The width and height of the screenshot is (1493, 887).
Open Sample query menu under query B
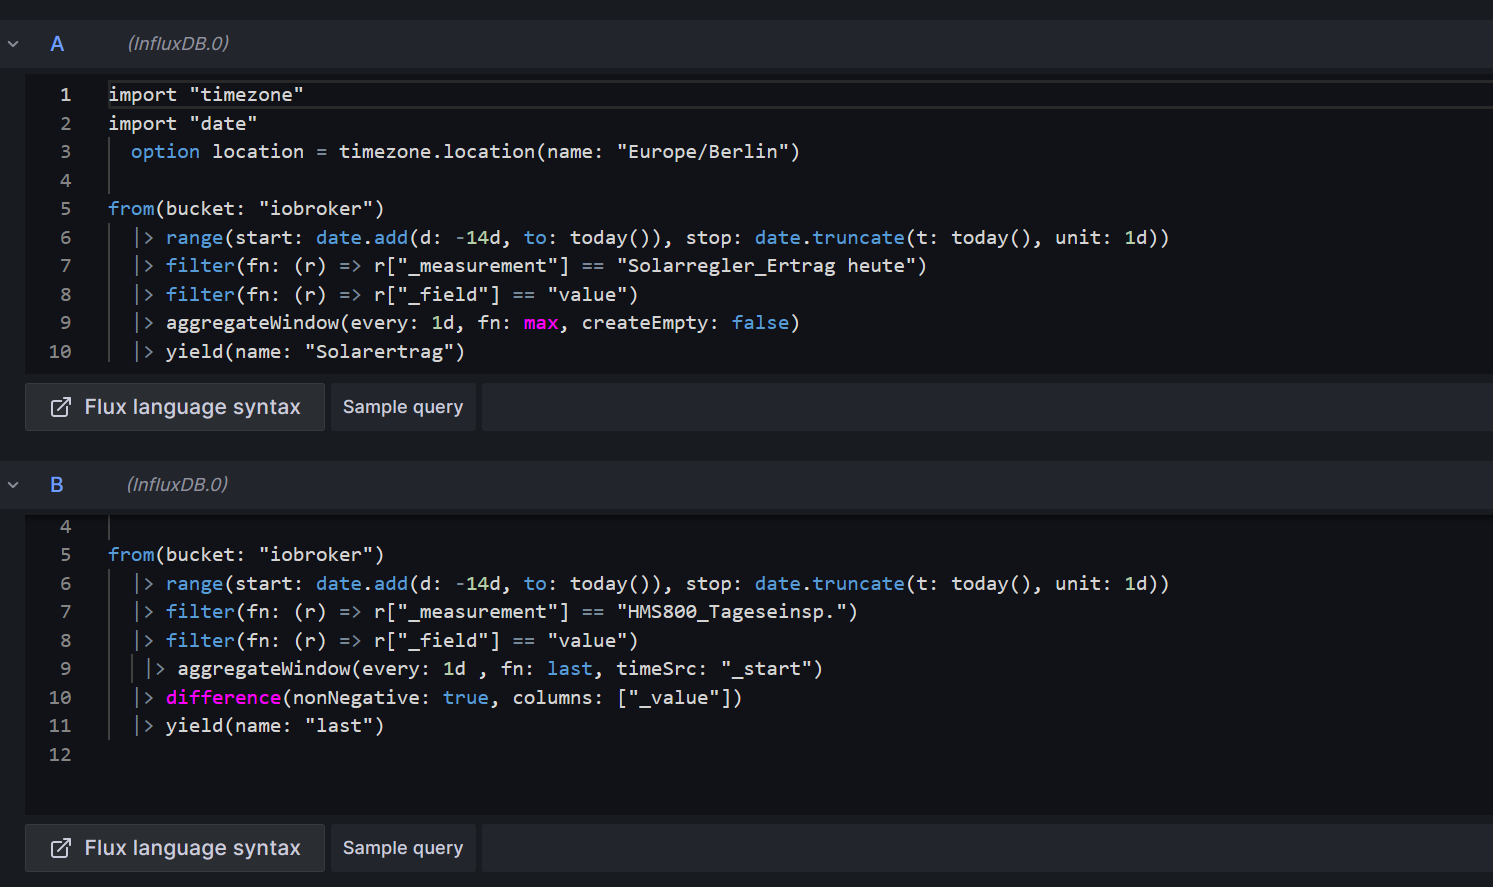403,848
